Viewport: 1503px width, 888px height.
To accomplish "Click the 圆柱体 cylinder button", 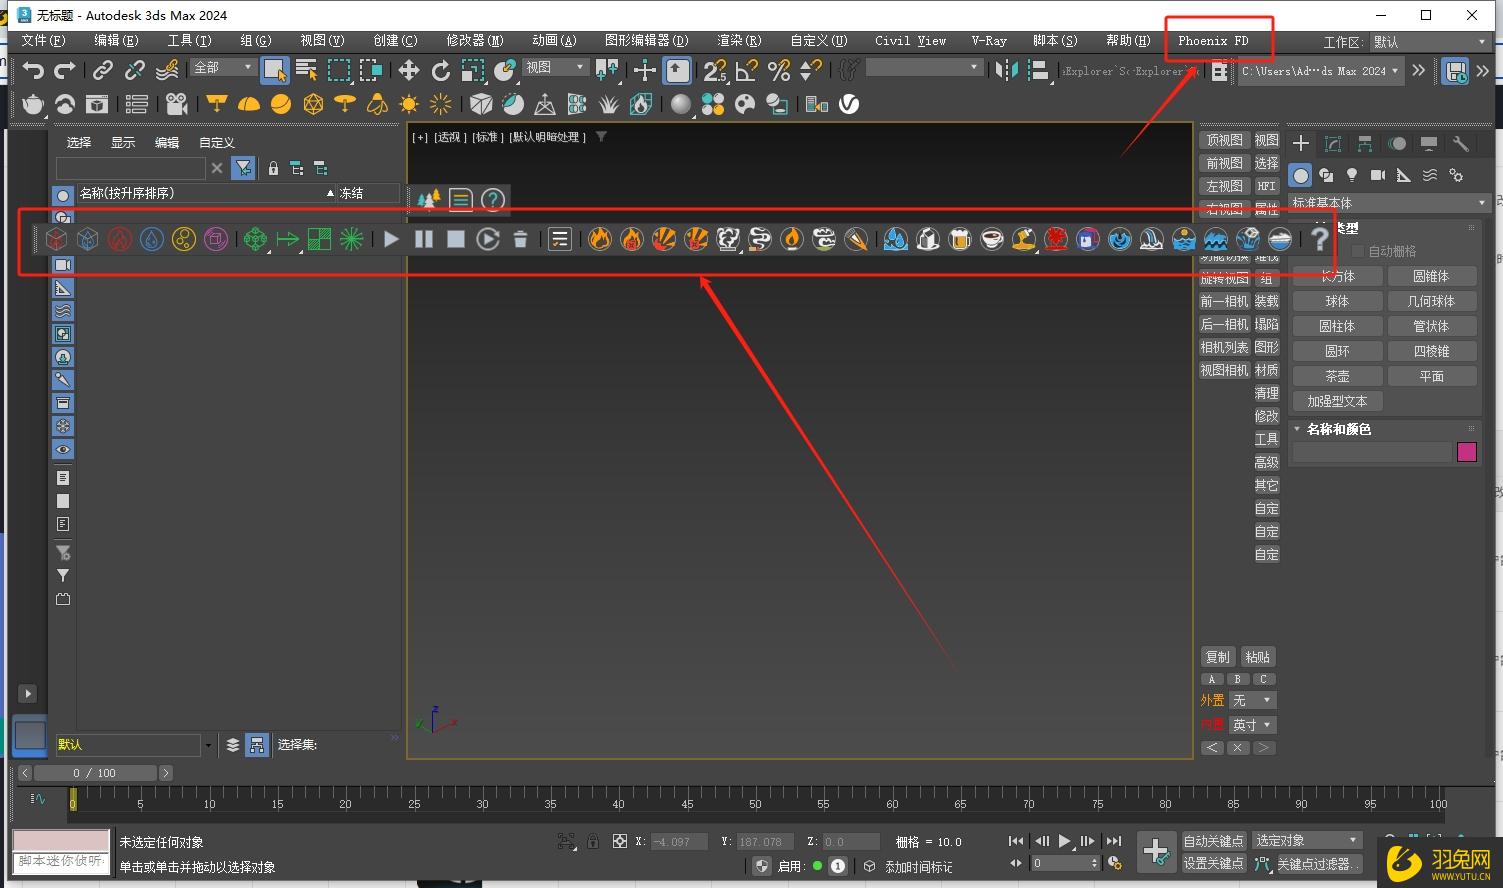I will coord(1337,326).
